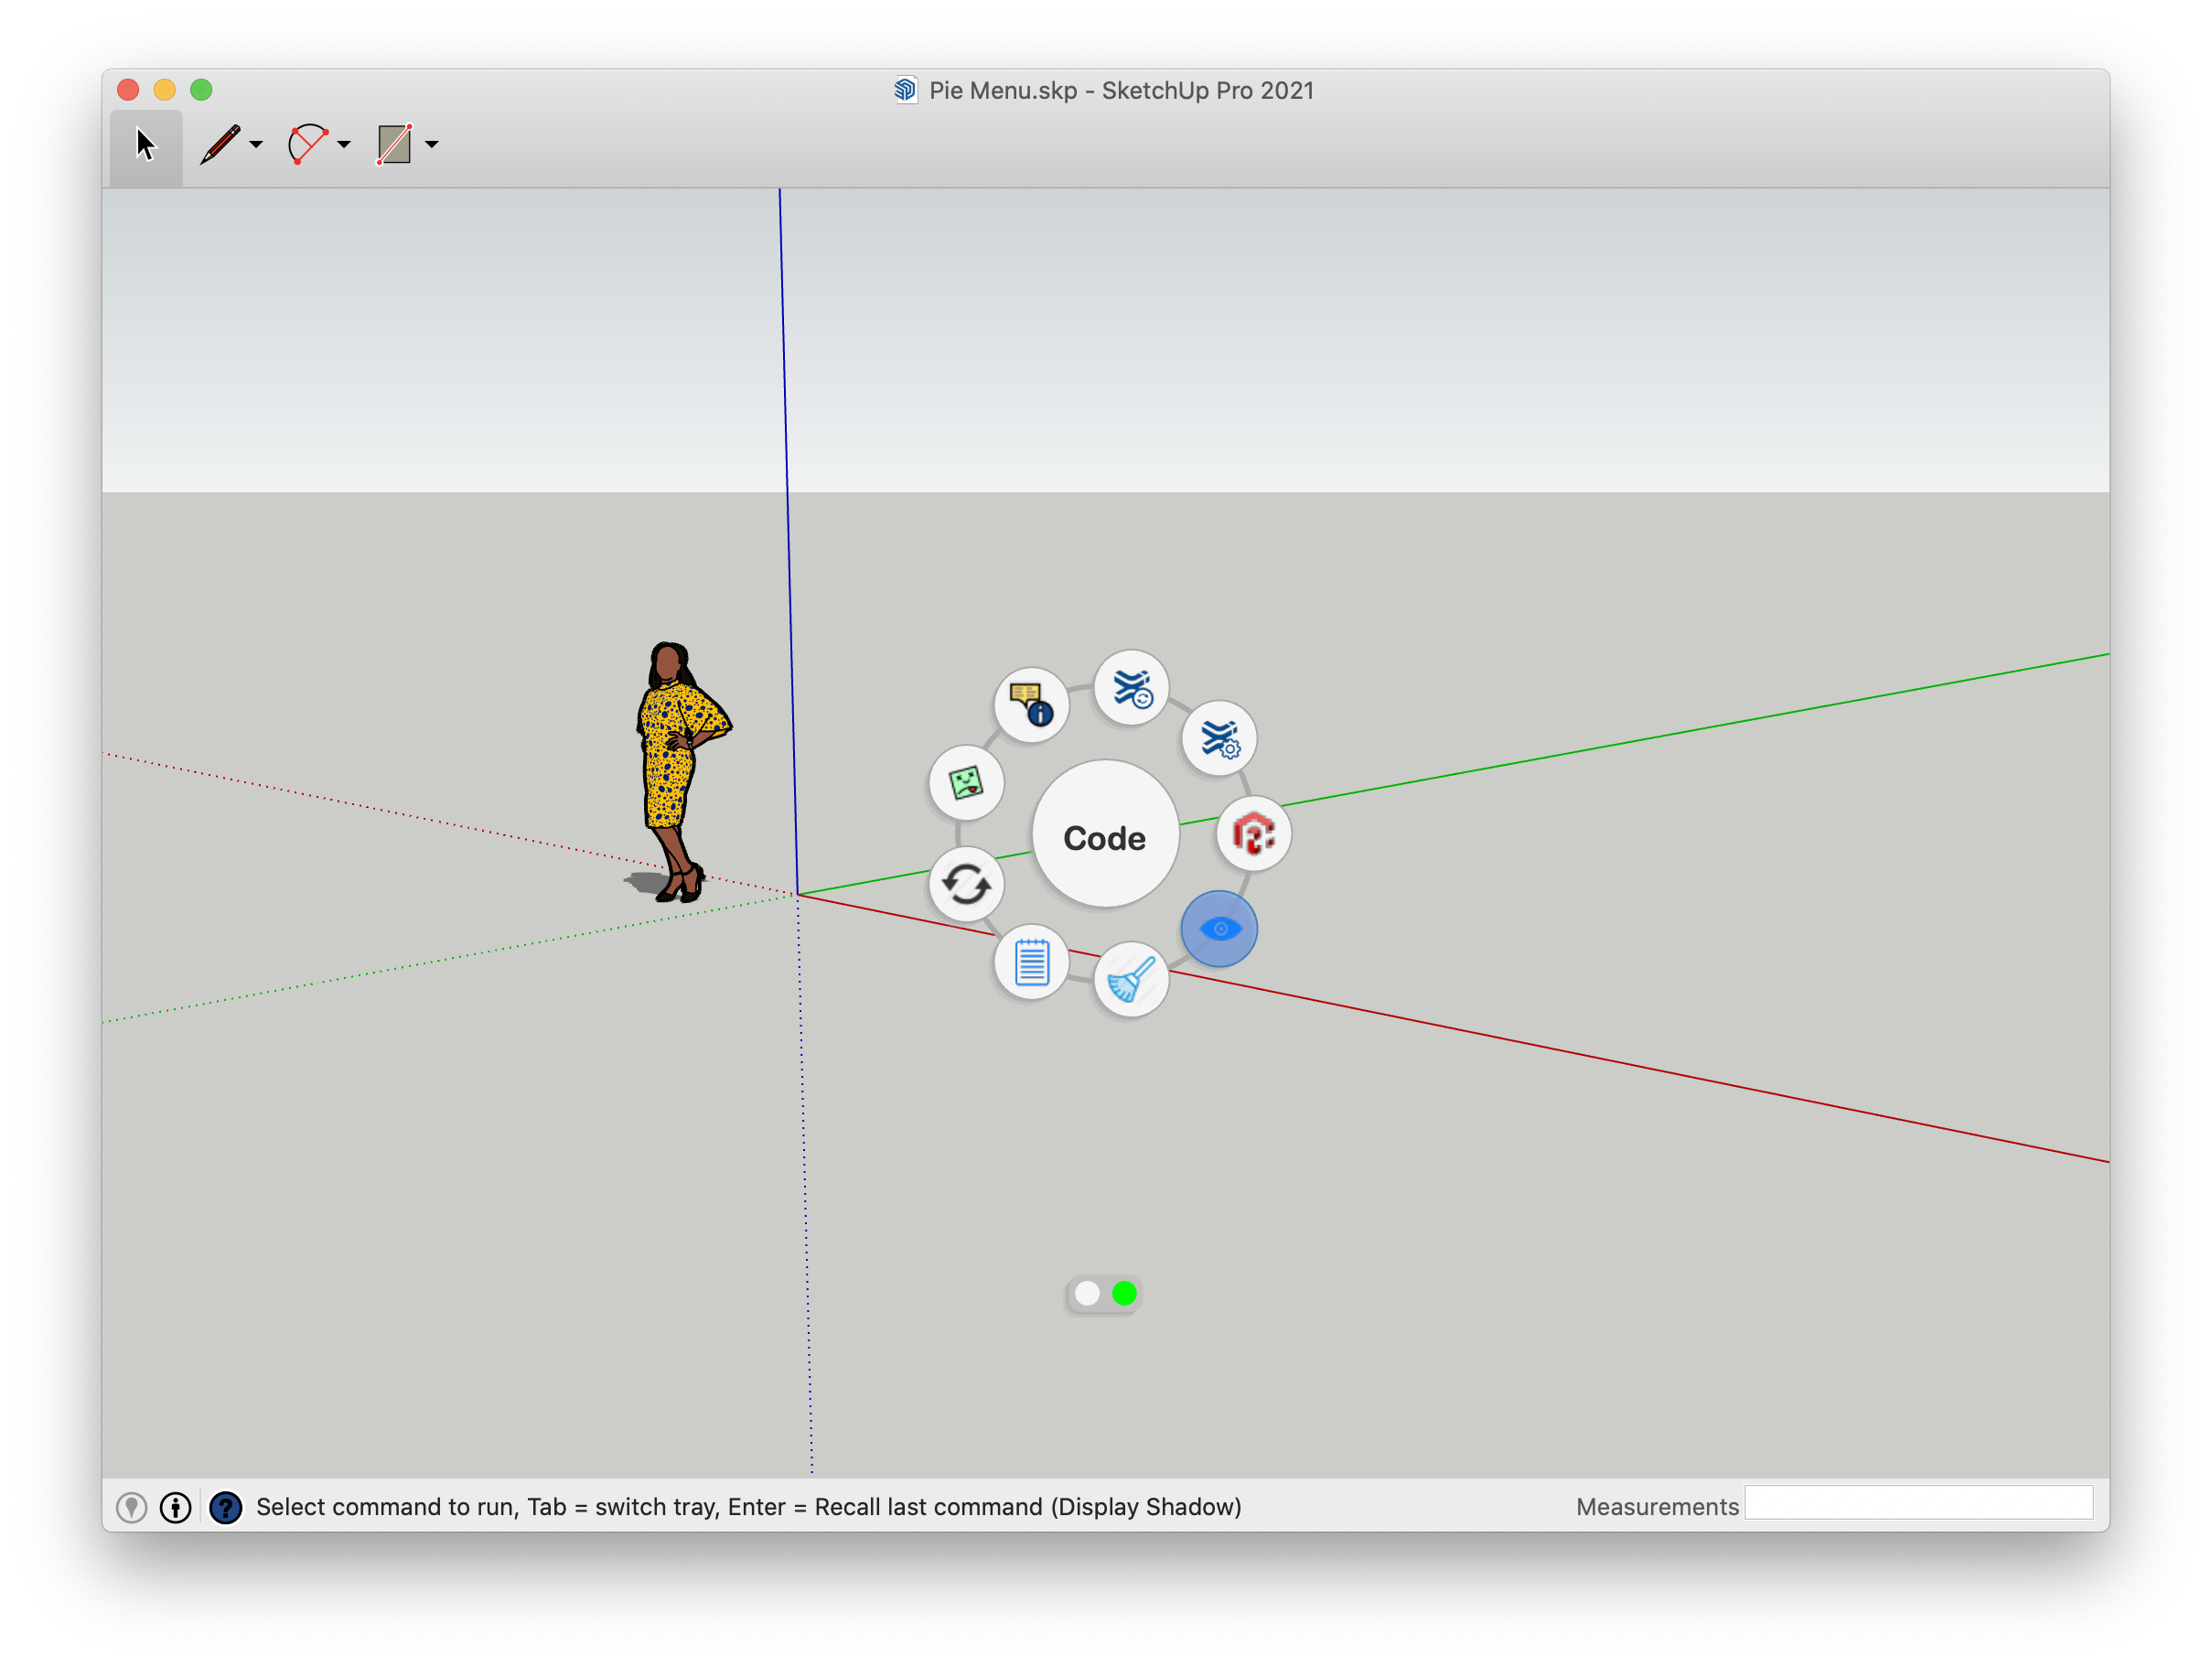Choose the Arc tool in toolbar

tap(307, 145)
